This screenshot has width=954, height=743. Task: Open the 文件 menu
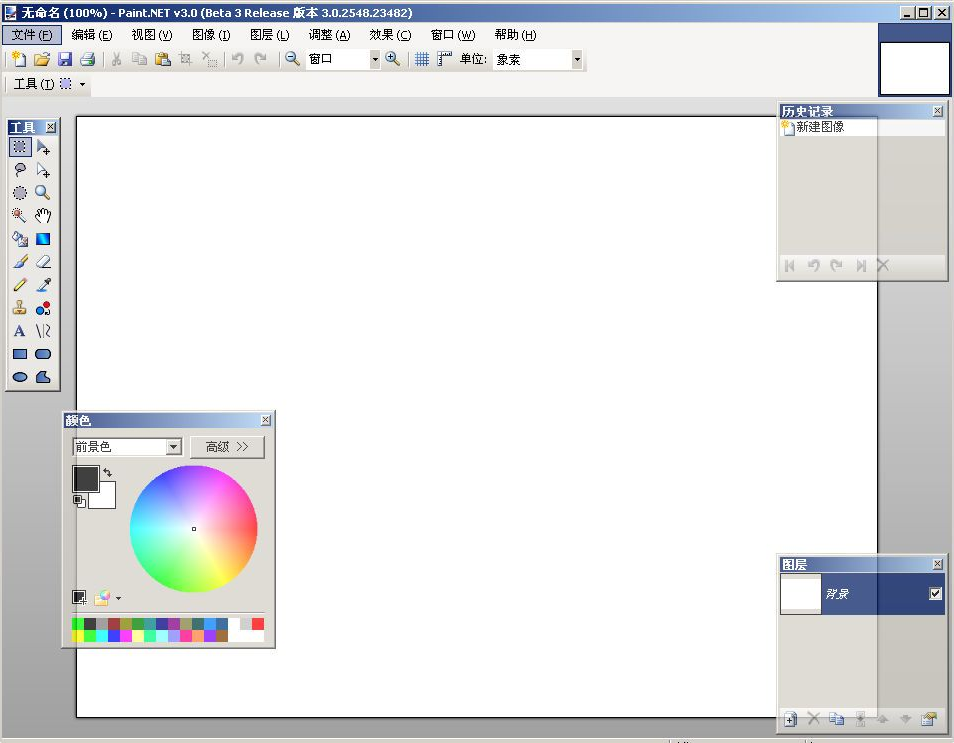pyautogui.click(x=32, y=35)
